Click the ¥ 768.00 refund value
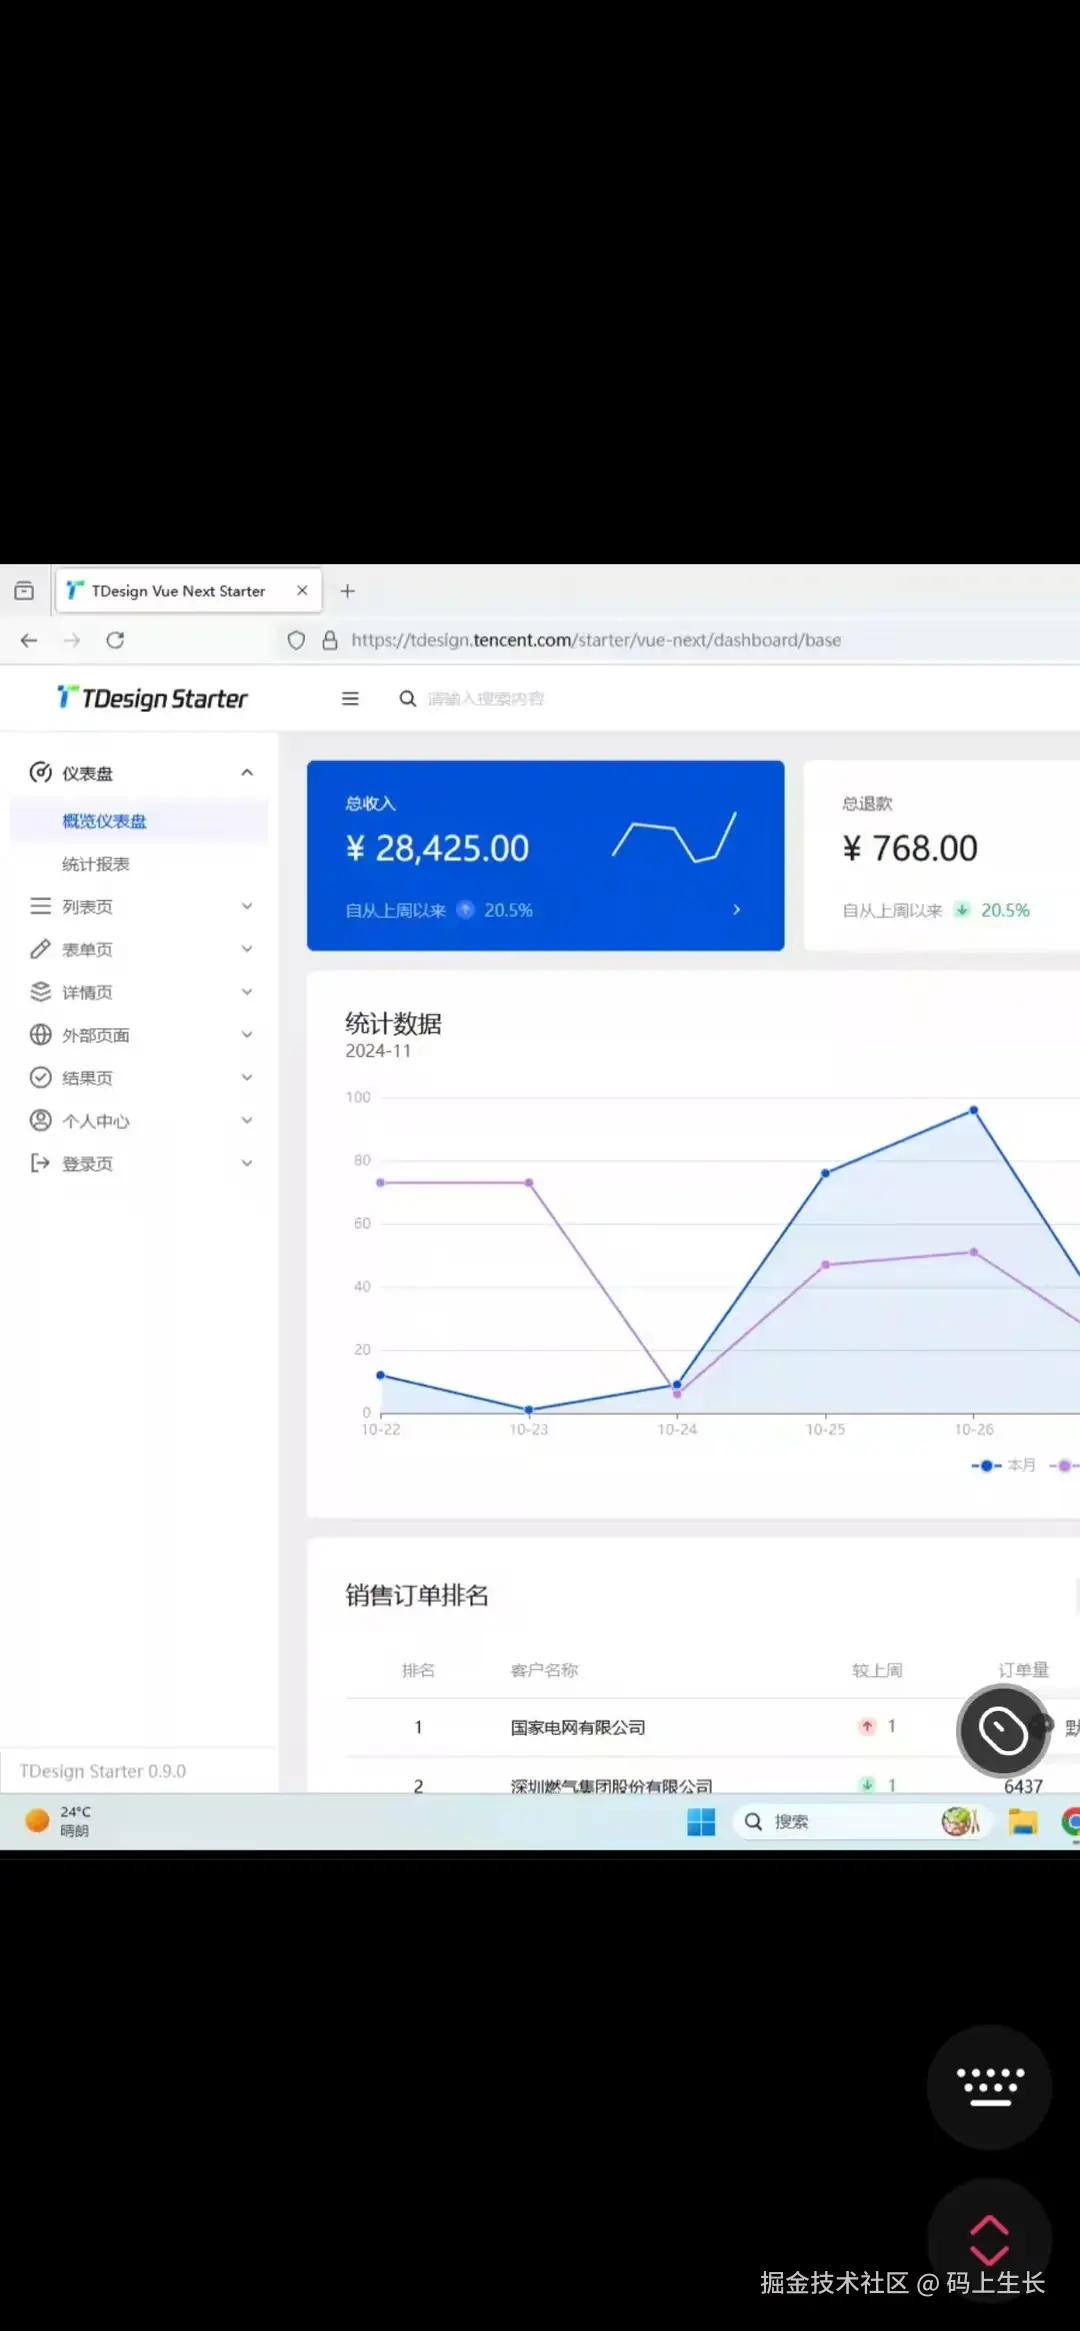Screen dimensions: 1080x2331 point(910,849)
